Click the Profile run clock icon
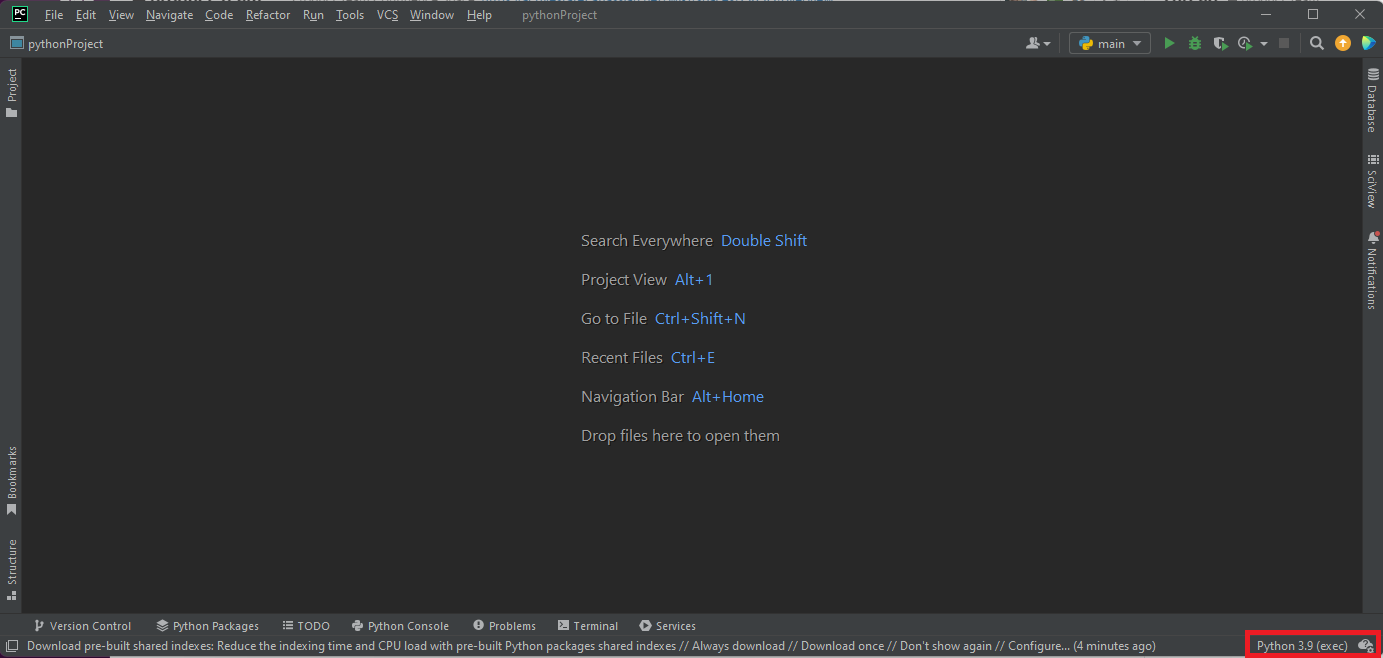The height and width of the screenshot is (658, 1383). click(x=1244, y=44)
